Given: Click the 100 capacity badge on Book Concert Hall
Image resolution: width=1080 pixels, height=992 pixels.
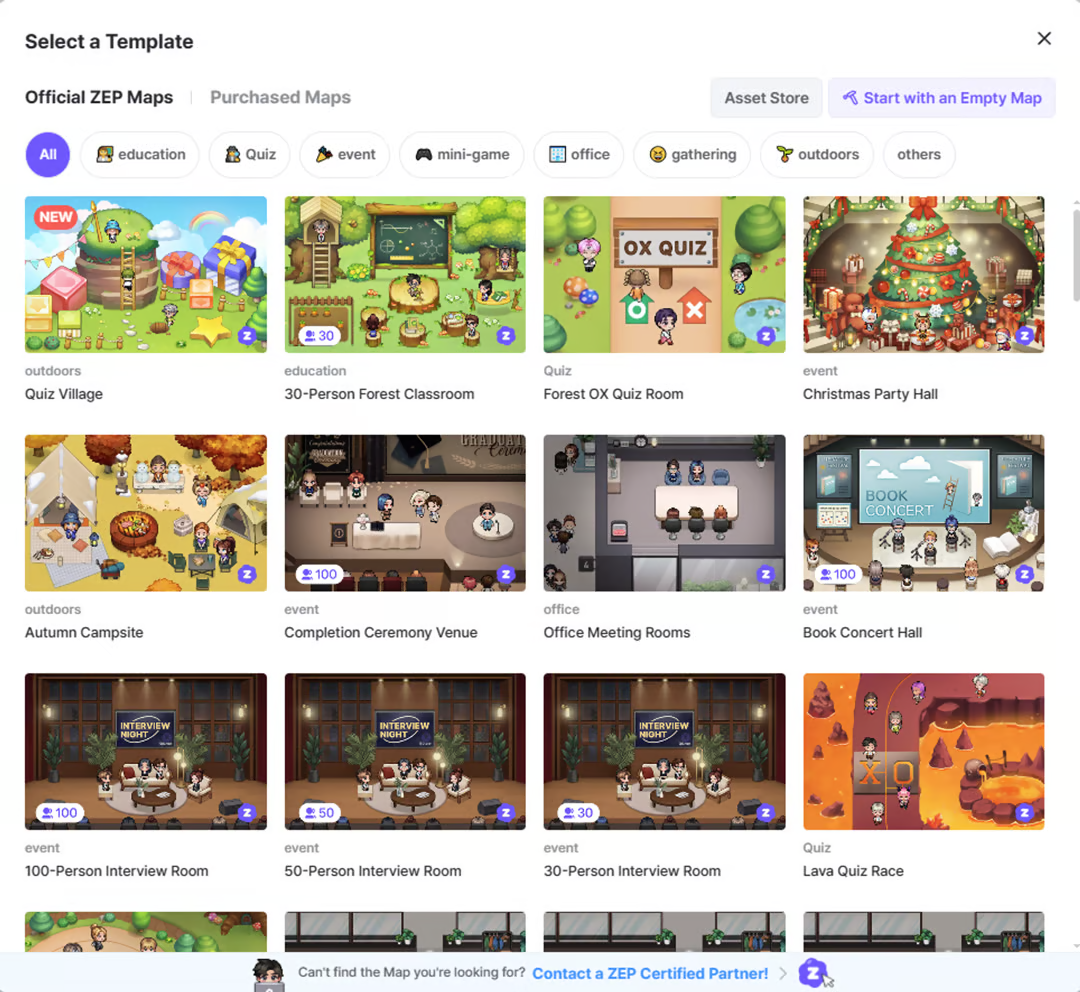Looking at the screenshot, I should click(838, 574).
